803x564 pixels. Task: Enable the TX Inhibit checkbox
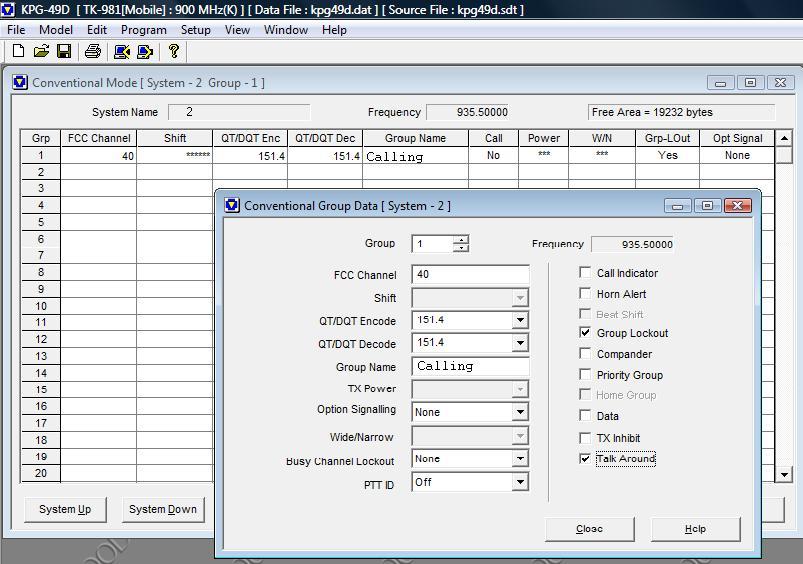tap(585, 438)
